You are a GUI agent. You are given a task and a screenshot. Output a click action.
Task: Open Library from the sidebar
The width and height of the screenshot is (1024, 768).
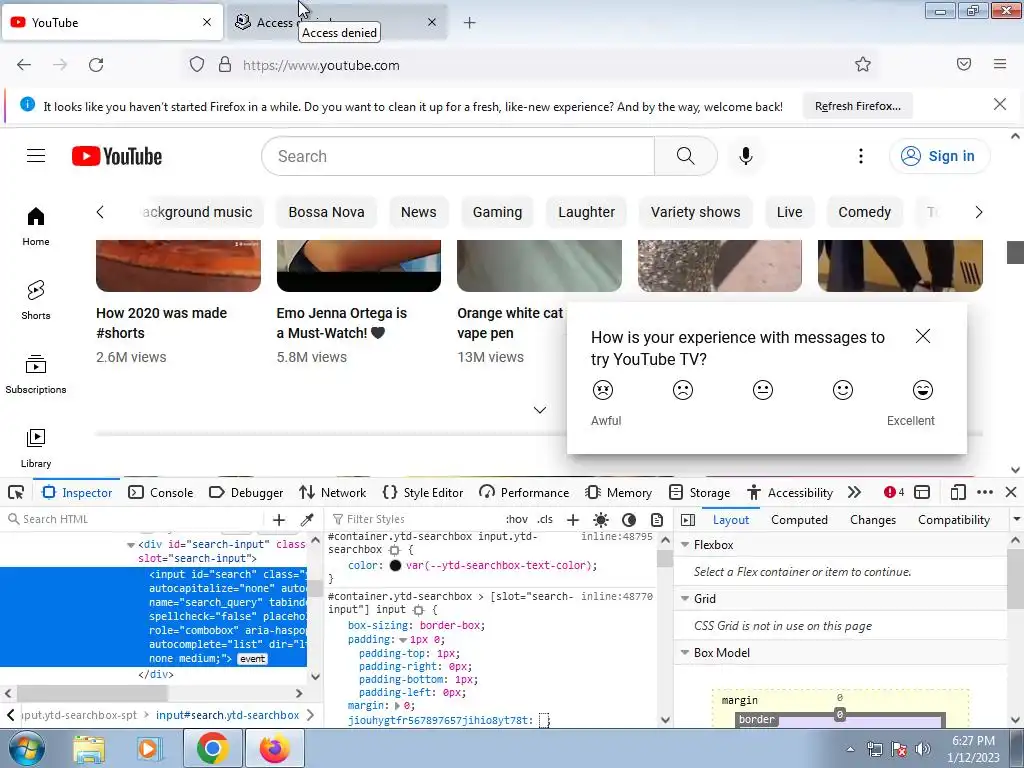36,448
